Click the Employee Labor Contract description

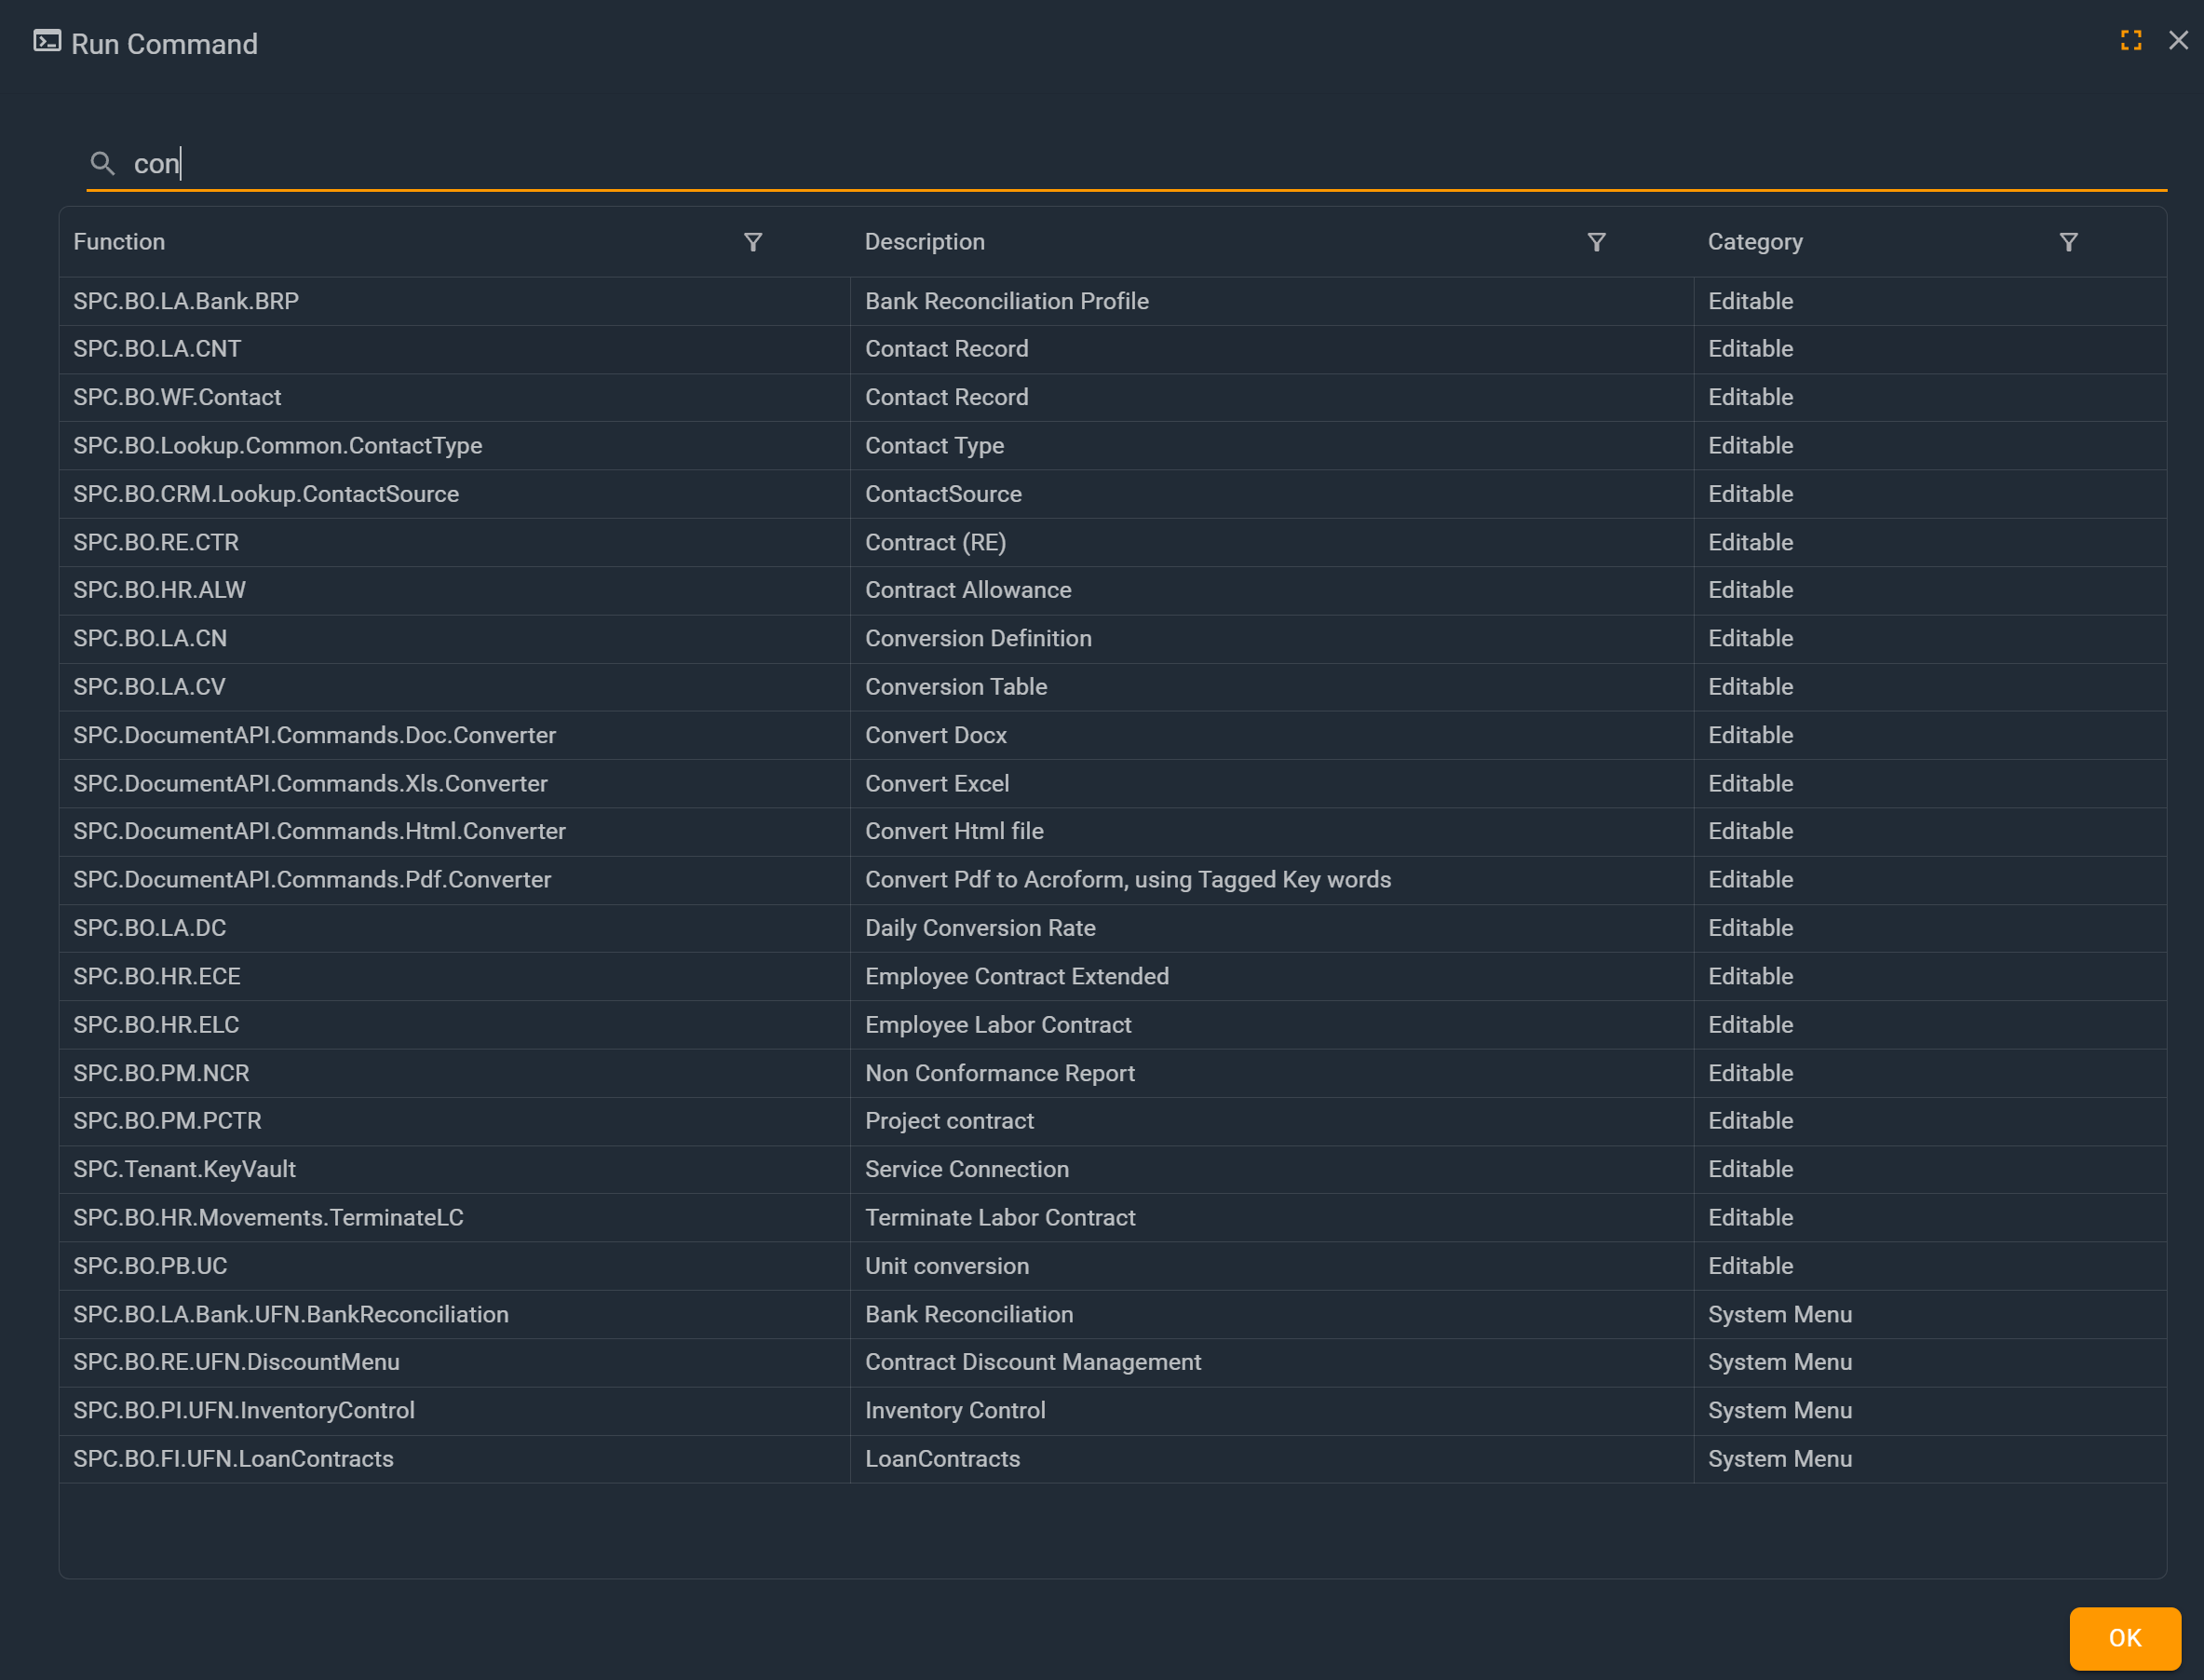click(x=998, y=1025)
